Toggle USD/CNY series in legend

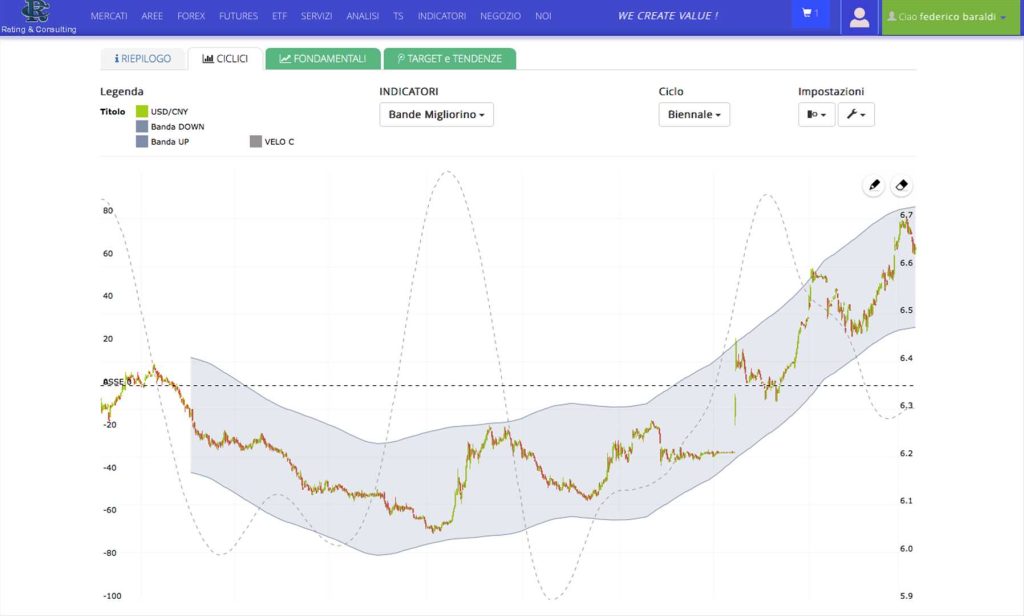[162, 112]
